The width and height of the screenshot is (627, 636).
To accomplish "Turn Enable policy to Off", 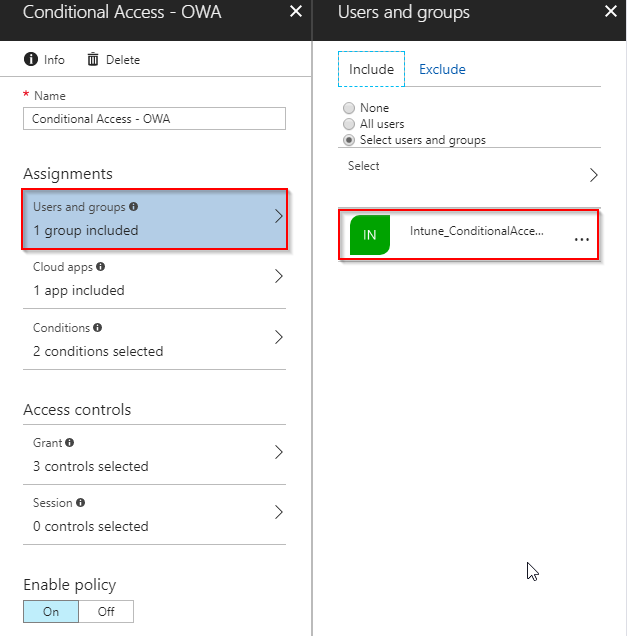I will (106, 611).
